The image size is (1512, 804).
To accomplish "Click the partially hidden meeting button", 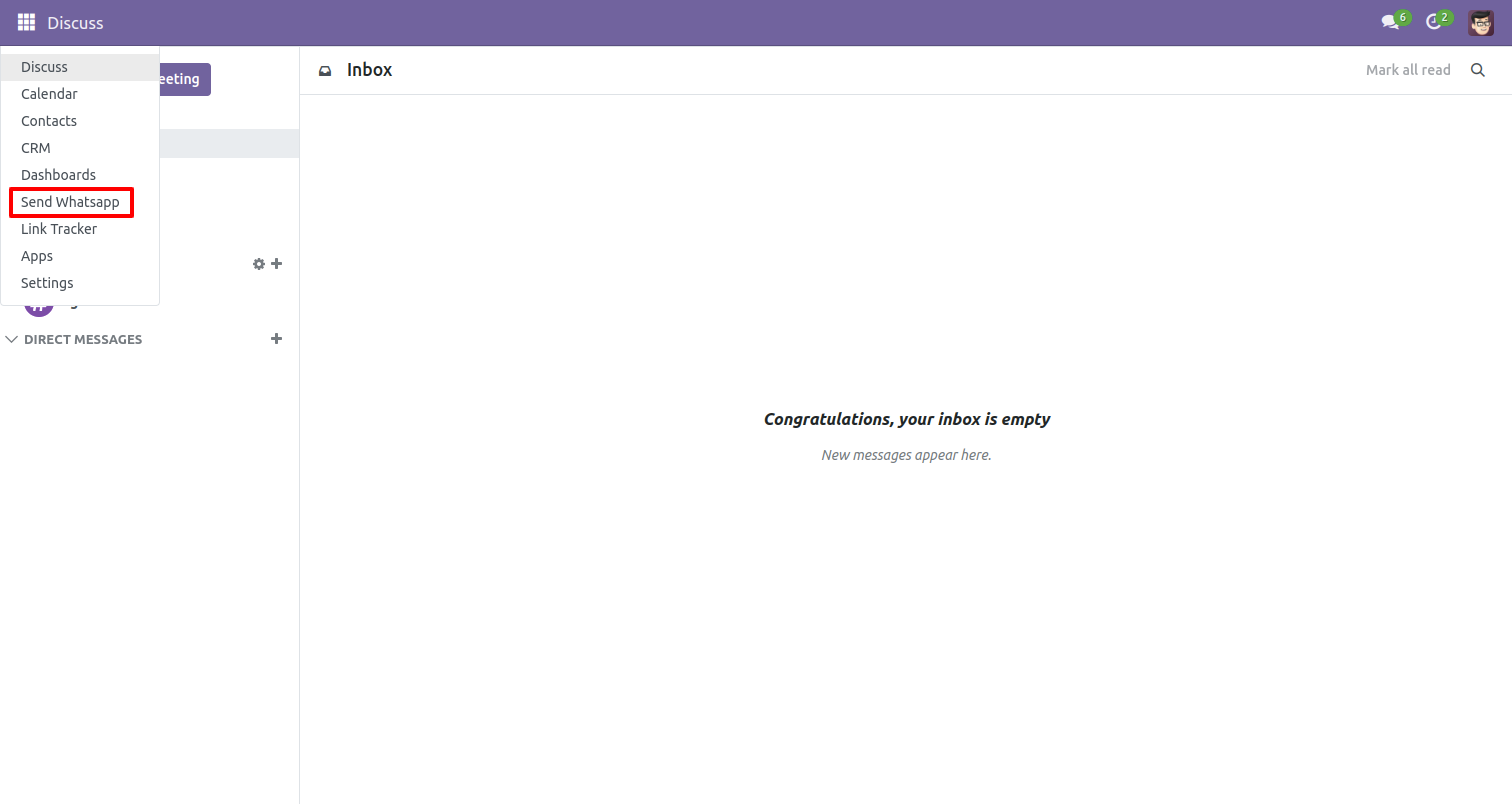I will [x=185, y=79].
